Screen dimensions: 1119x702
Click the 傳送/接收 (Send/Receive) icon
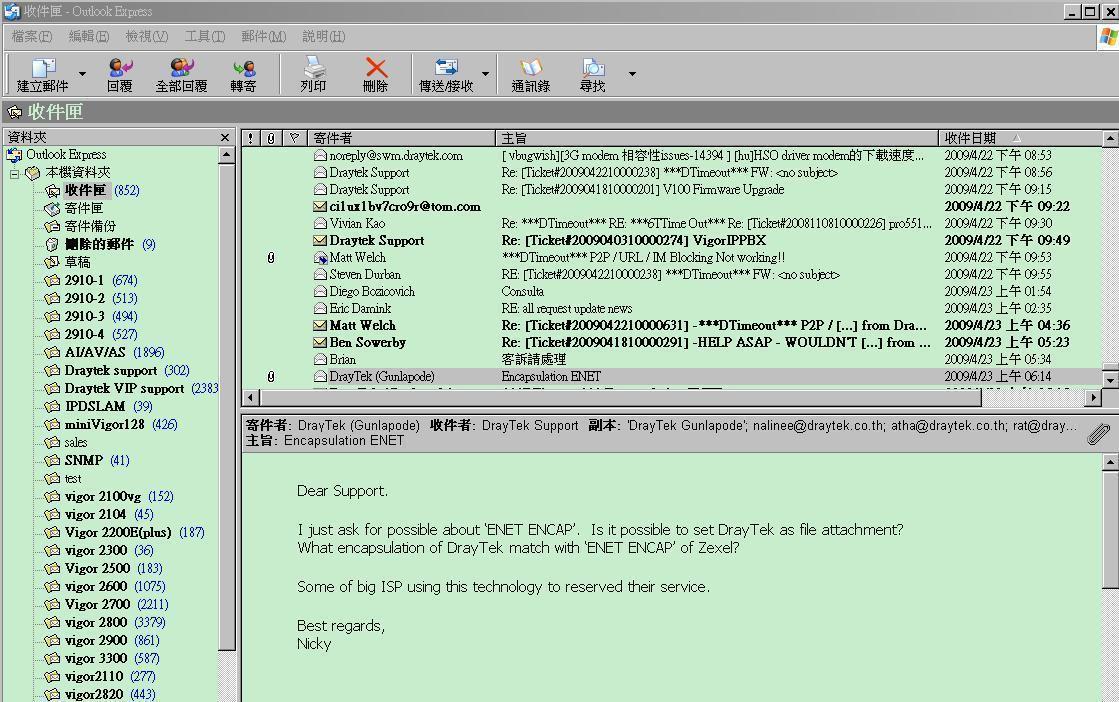(x=446, y=75)
